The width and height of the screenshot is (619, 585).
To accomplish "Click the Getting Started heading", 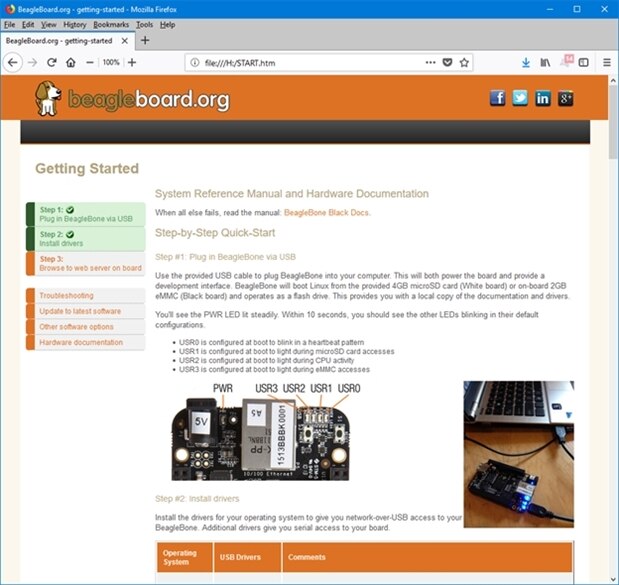I will pos(87,169).
